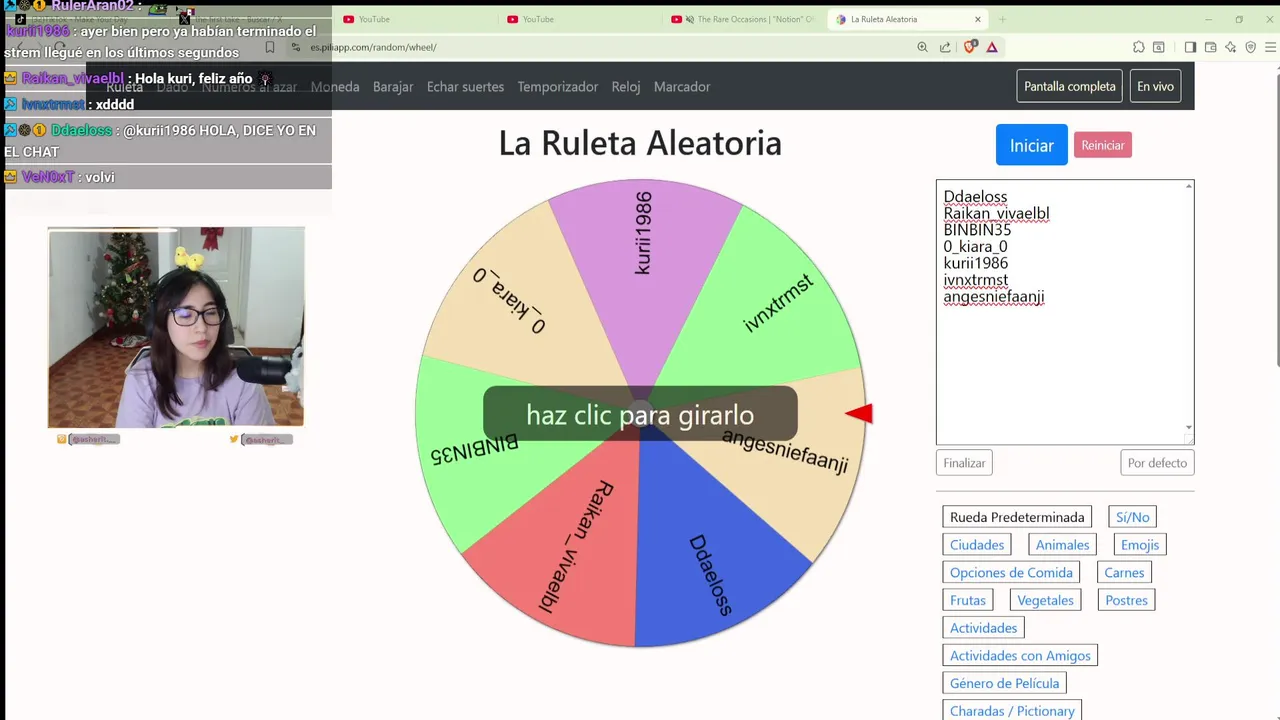Open Barajar in the site navigation
This screenshot has height=720, width=1280.
click(x=393, y=87)
